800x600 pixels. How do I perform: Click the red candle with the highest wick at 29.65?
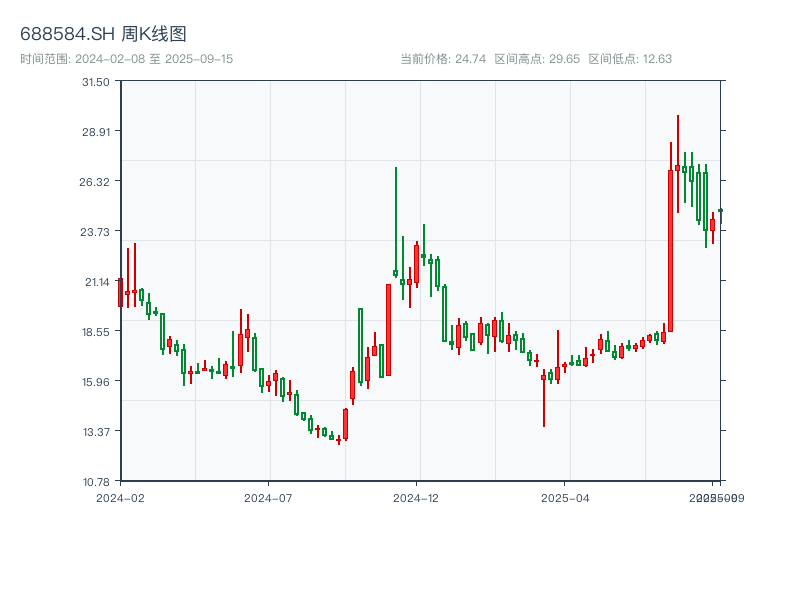pyautogui.click(x=678, y=168)
